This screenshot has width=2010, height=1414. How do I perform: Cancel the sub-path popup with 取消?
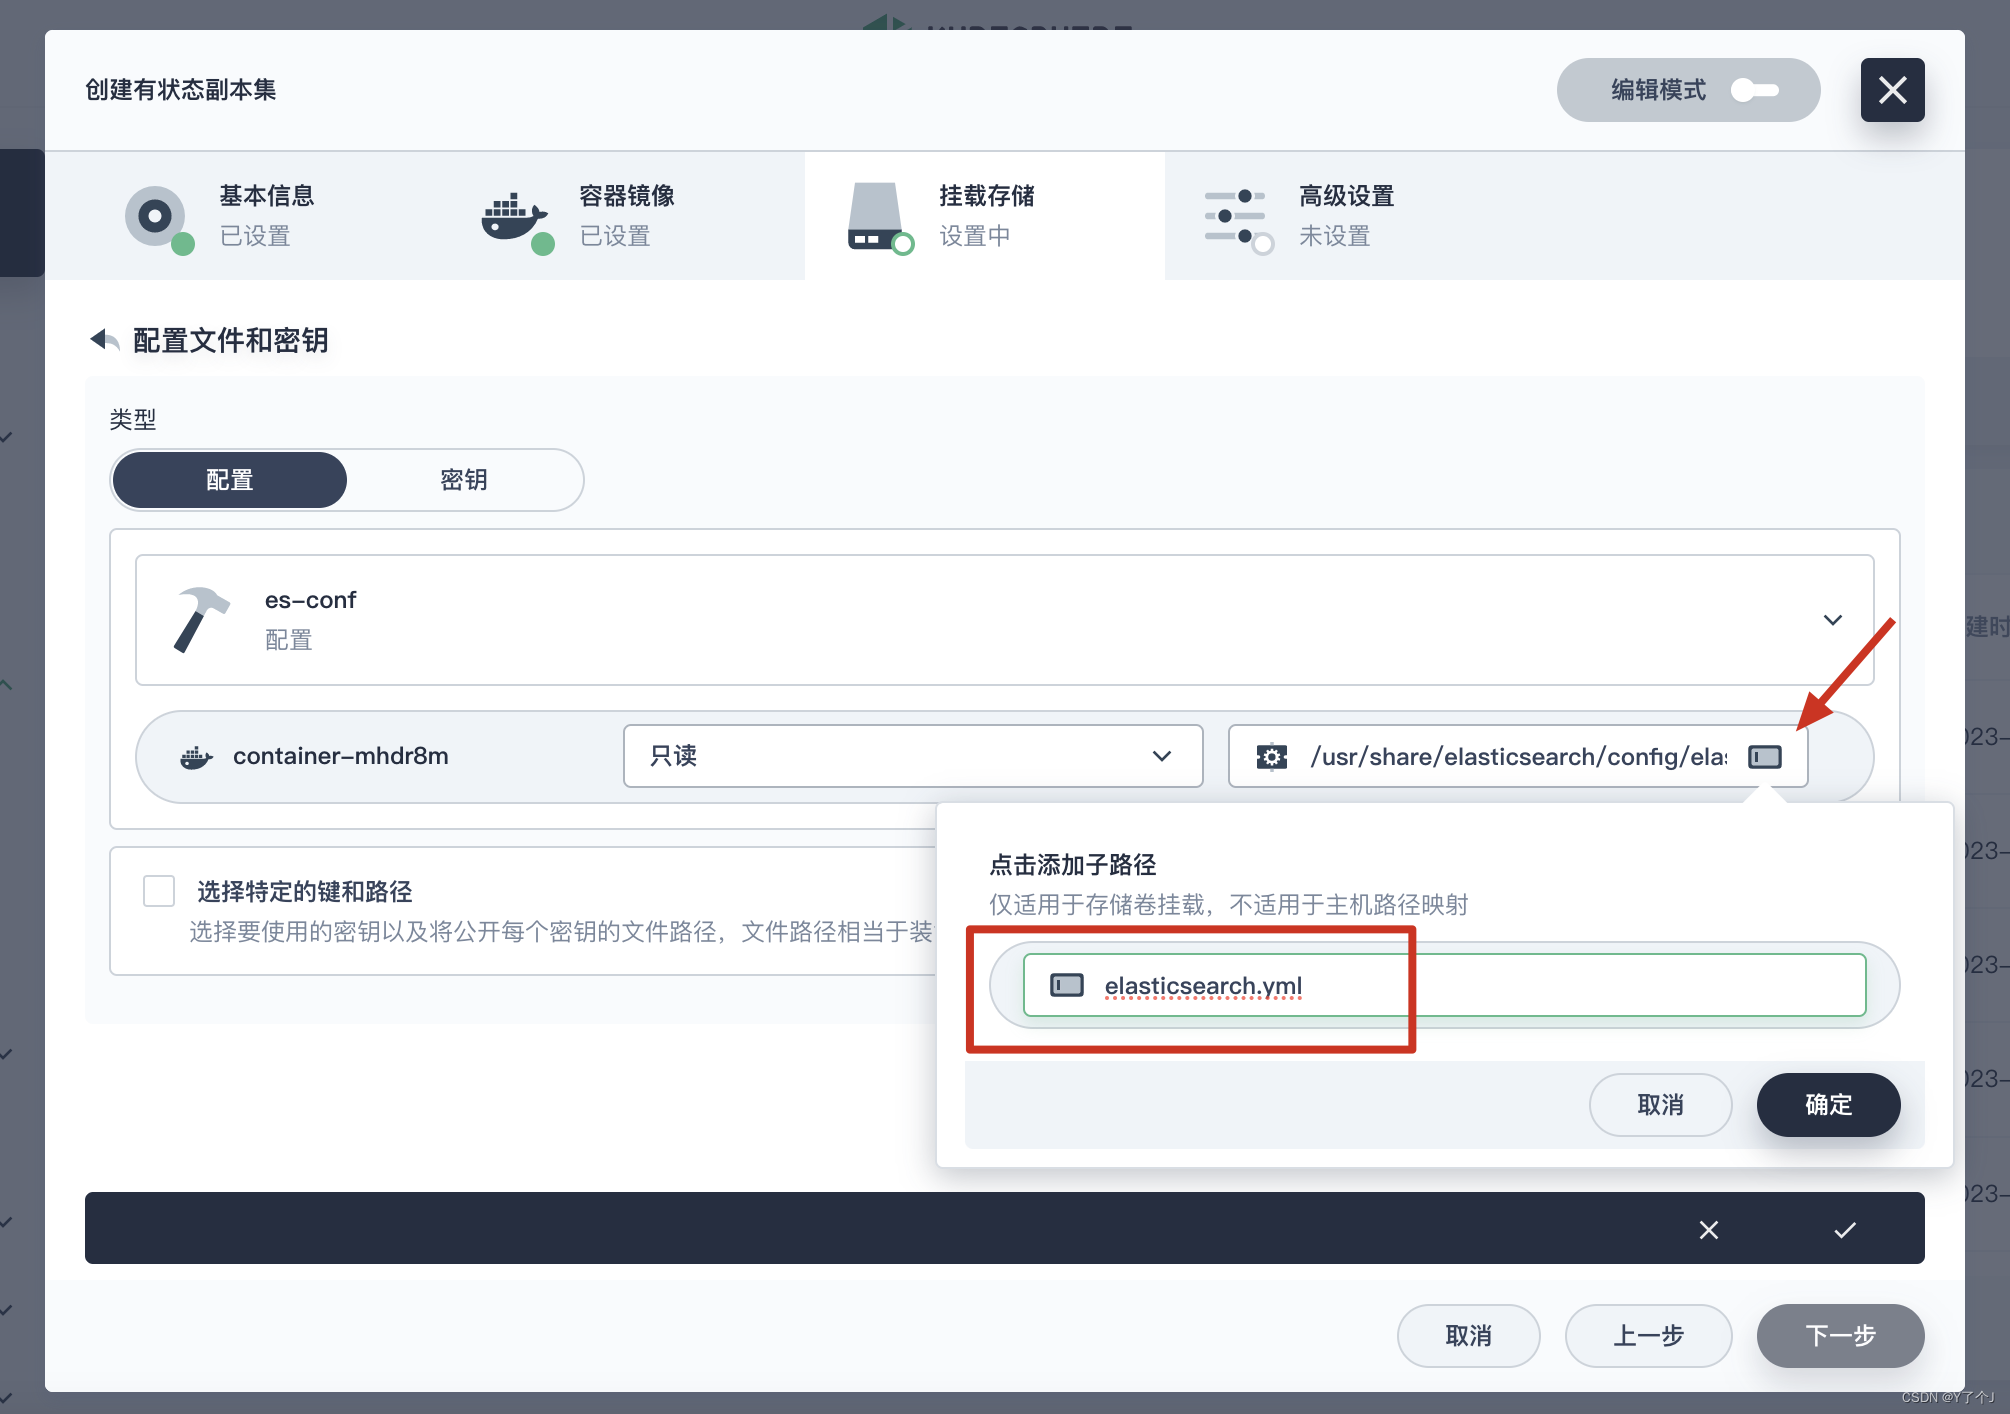tap(1660, 1105)
